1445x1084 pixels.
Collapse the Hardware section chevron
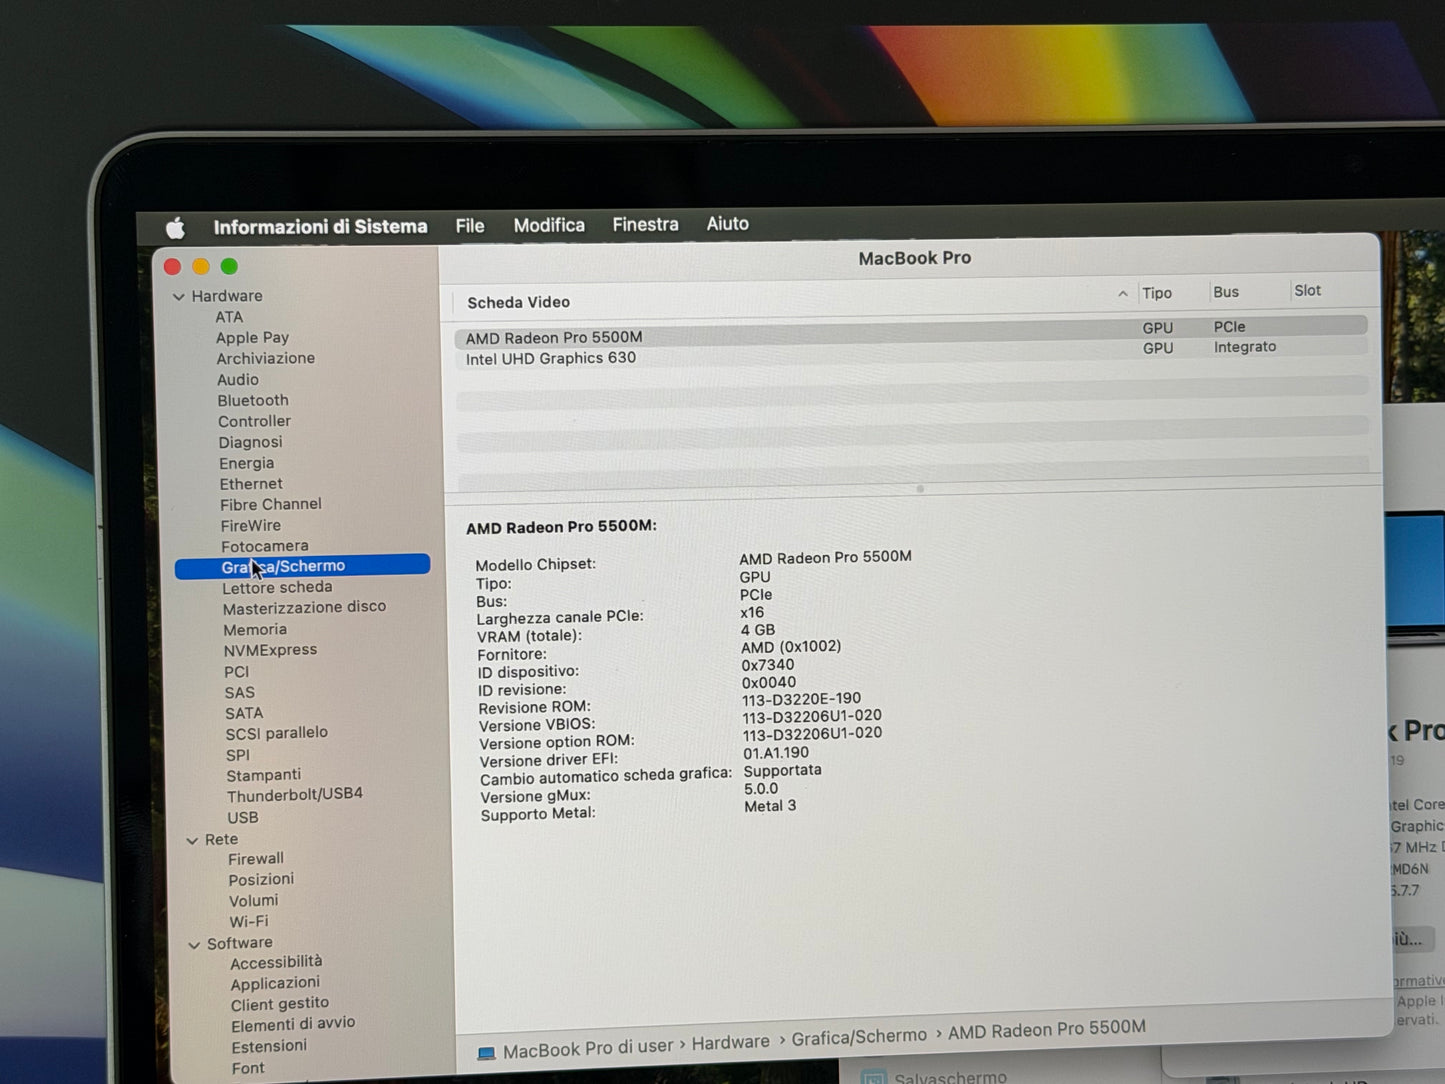[x=179, y=297]
